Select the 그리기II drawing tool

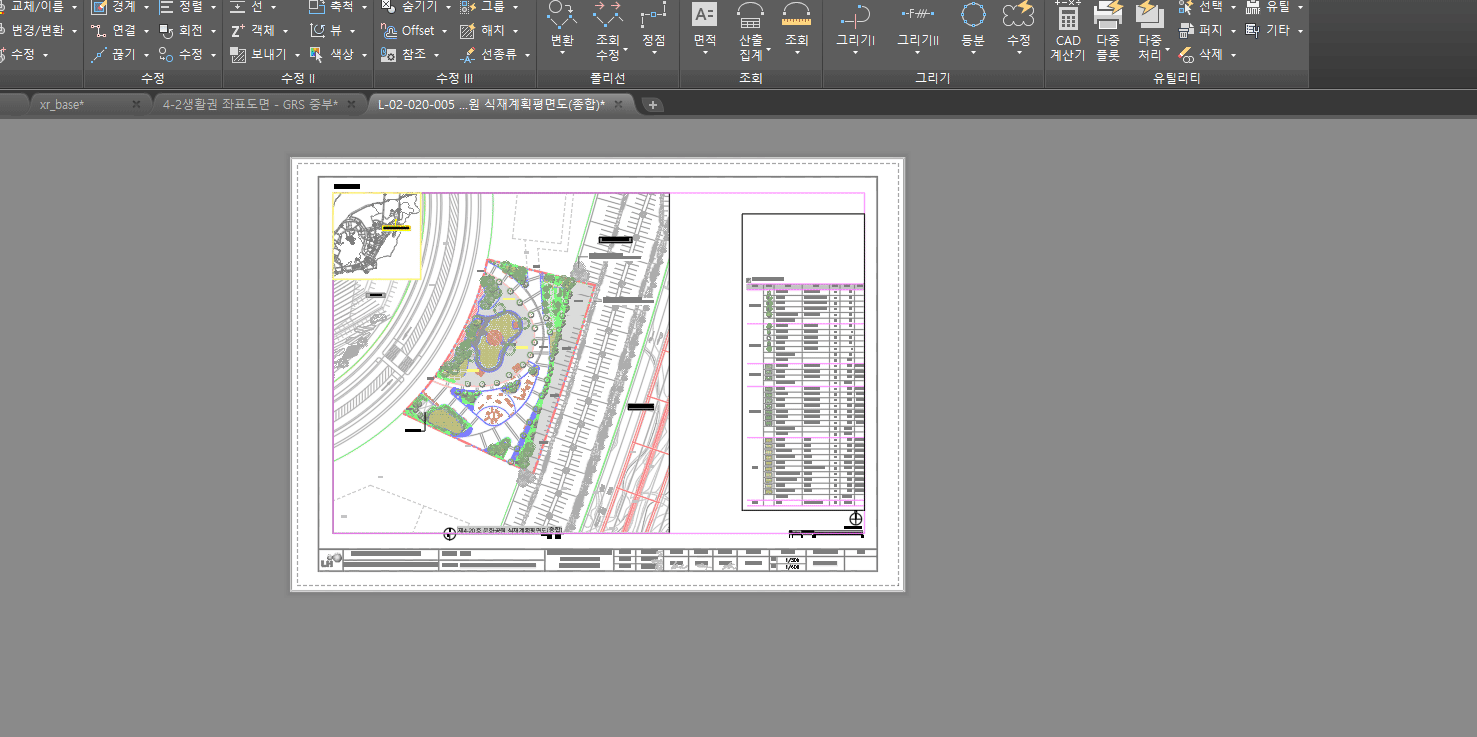pyautogui.click(x=917, y=29)
